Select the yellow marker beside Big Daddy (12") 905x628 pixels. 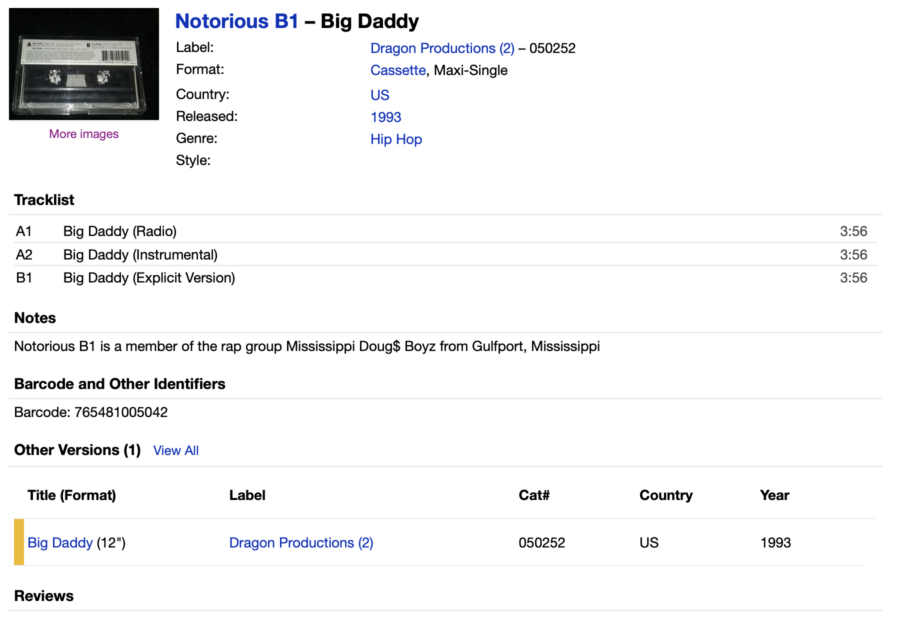click(x=19, y=542)
